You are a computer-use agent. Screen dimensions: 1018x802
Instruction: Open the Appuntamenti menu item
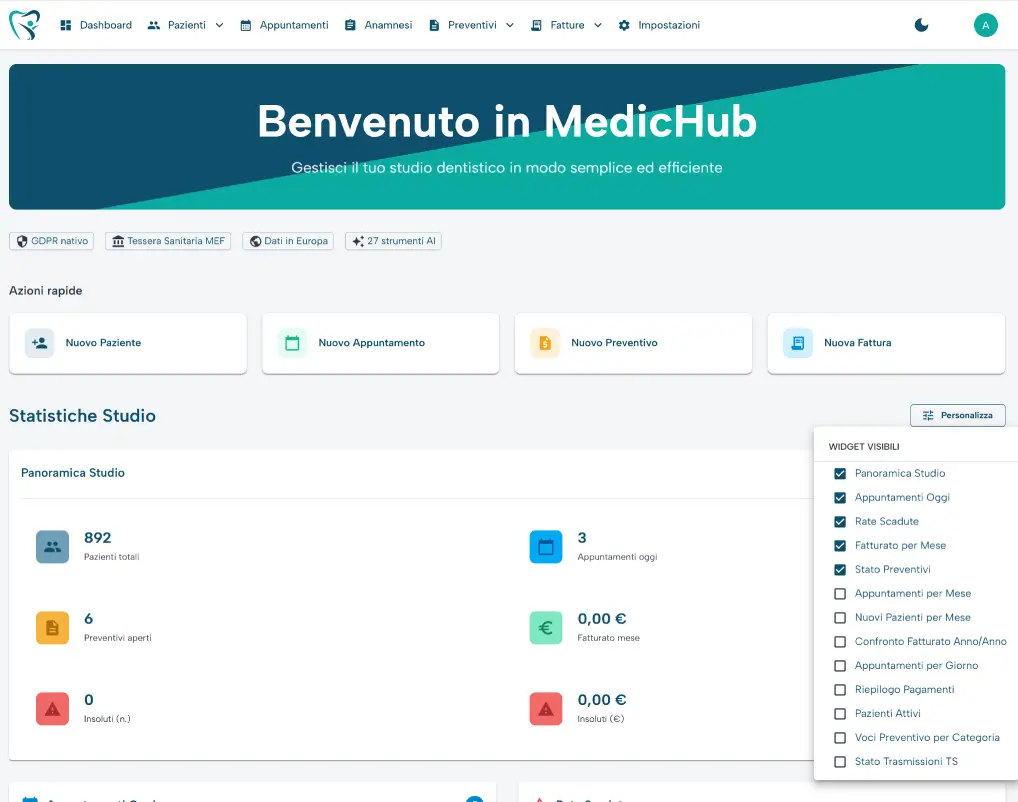coord(284,25)
